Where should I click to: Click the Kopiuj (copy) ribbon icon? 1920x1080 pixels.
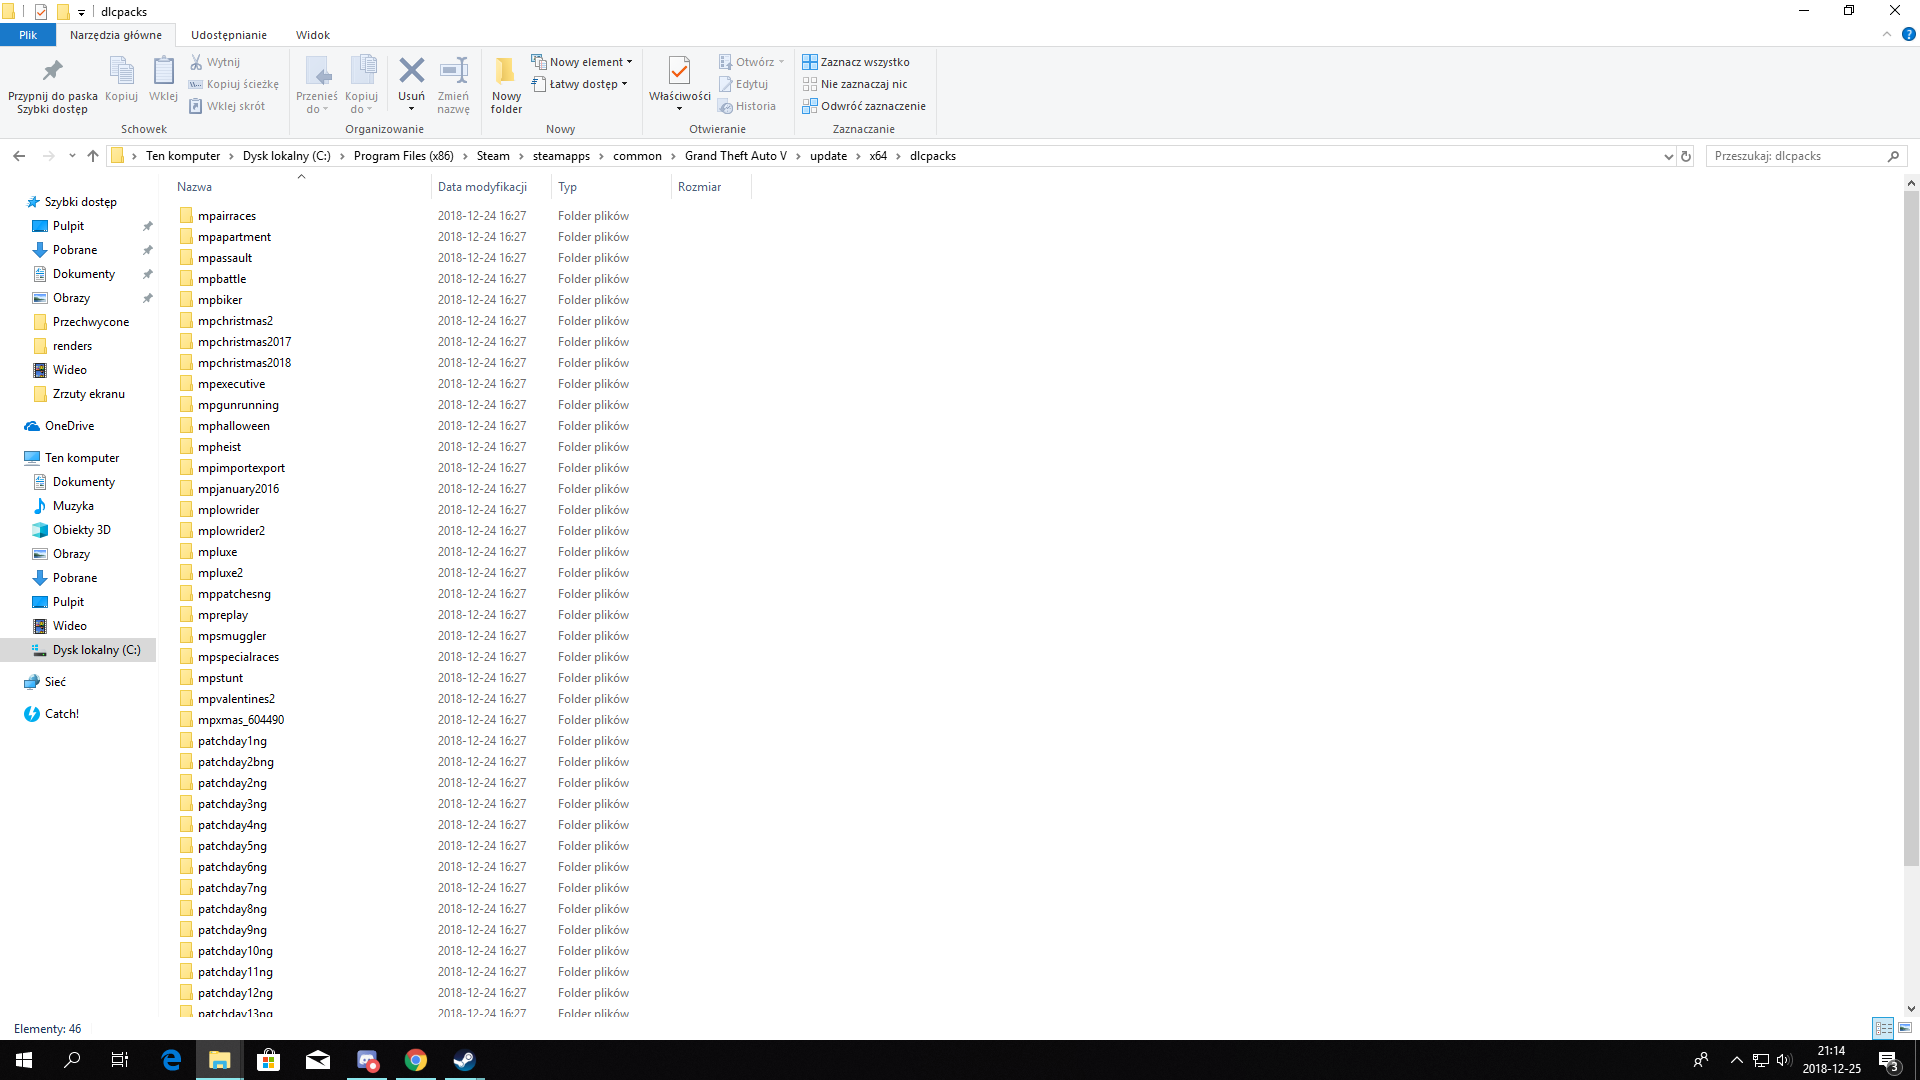click(121, 71)
